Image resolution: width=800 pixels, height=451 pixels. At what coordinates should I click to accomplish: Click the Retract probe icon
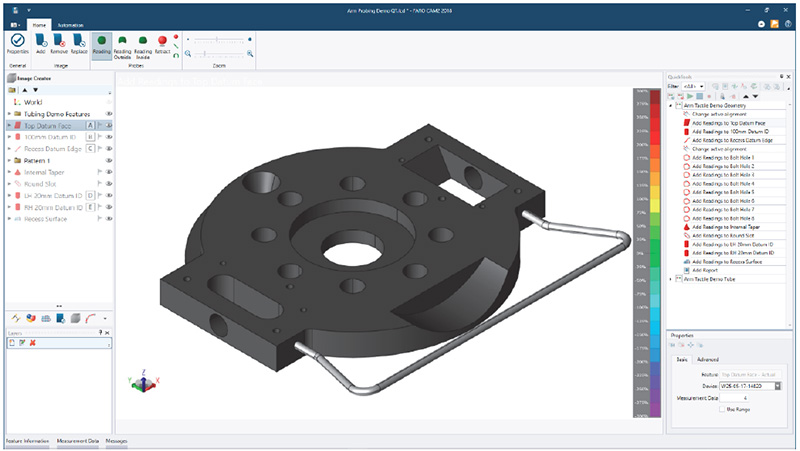click(162, 42)
